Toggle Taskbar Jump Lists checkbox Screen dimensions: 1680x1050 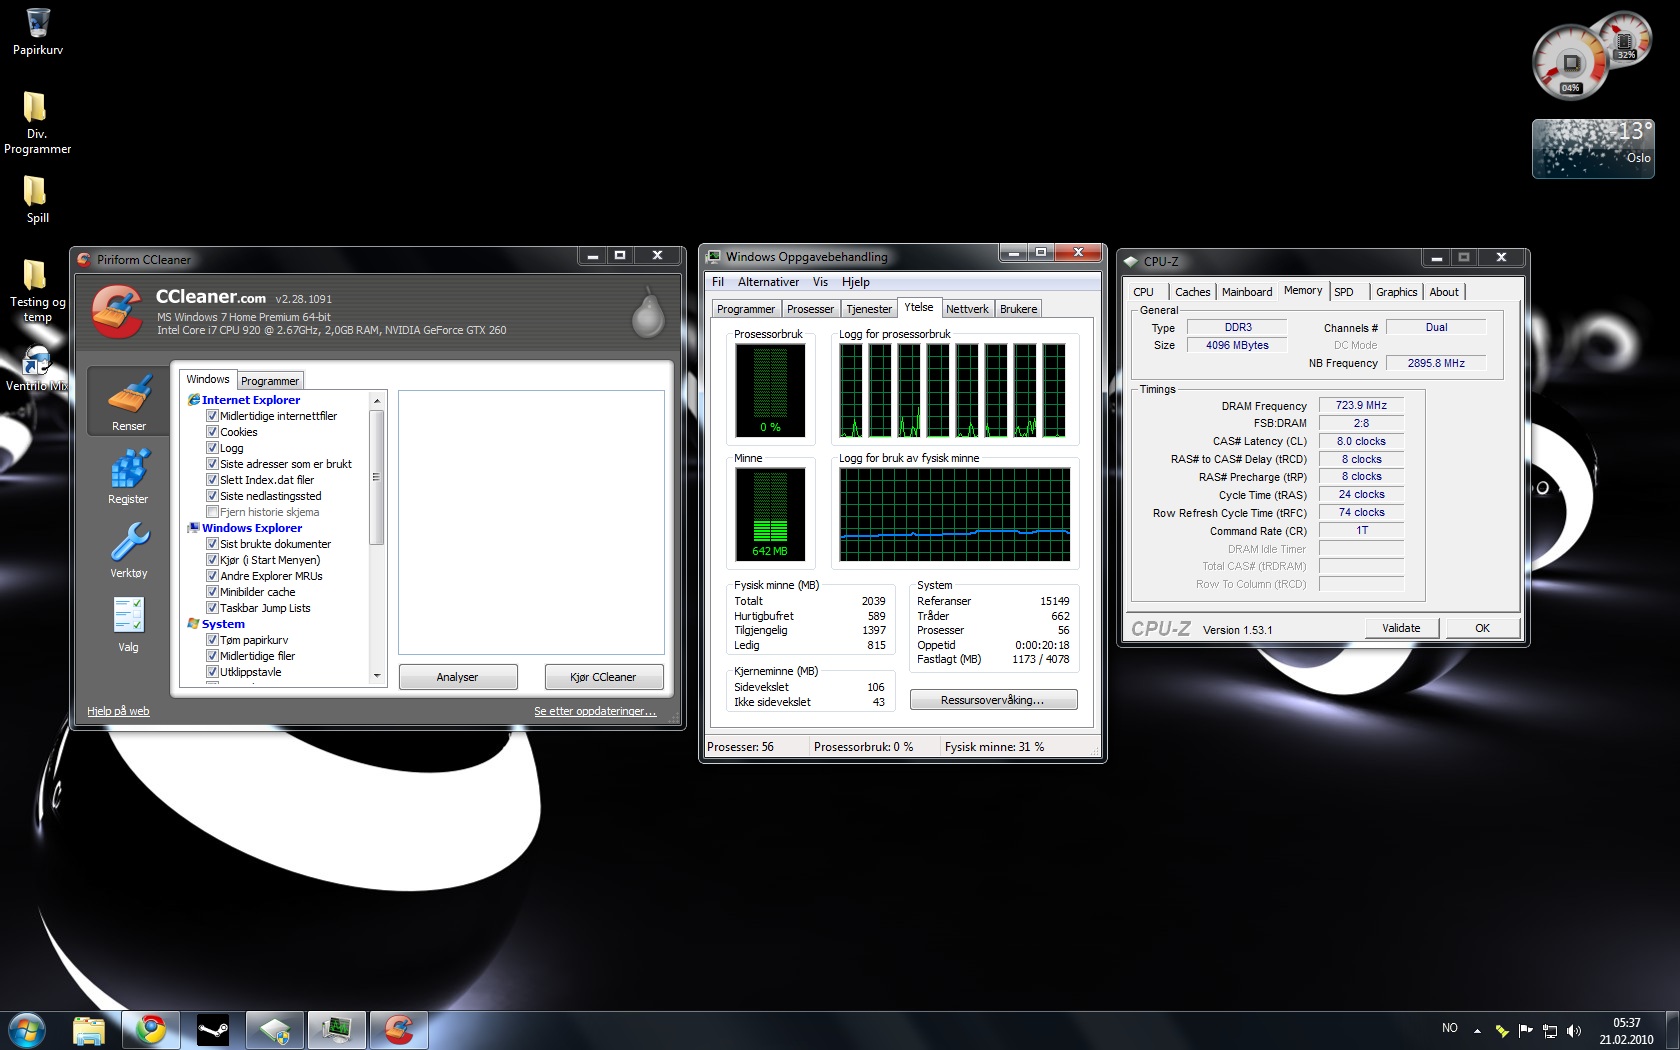(212, 608)
